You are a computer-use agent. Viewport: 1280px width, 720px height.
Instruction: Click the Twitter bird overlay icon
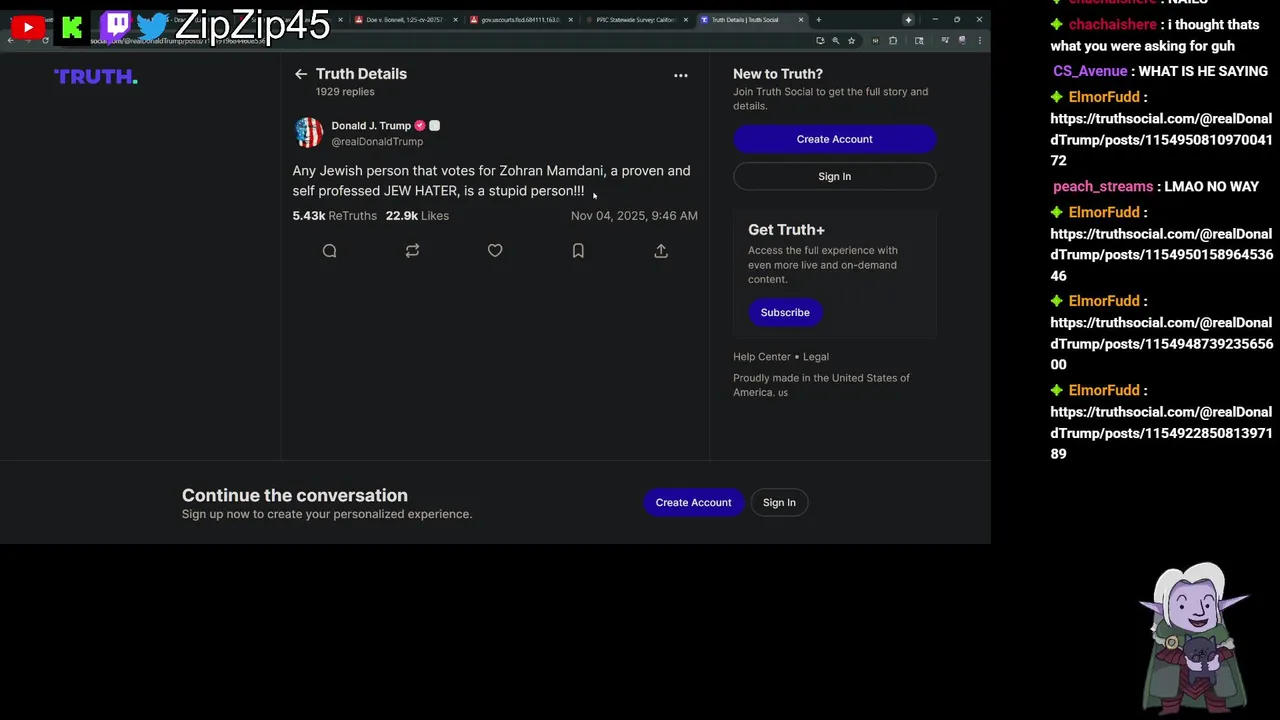coord(153,27)
